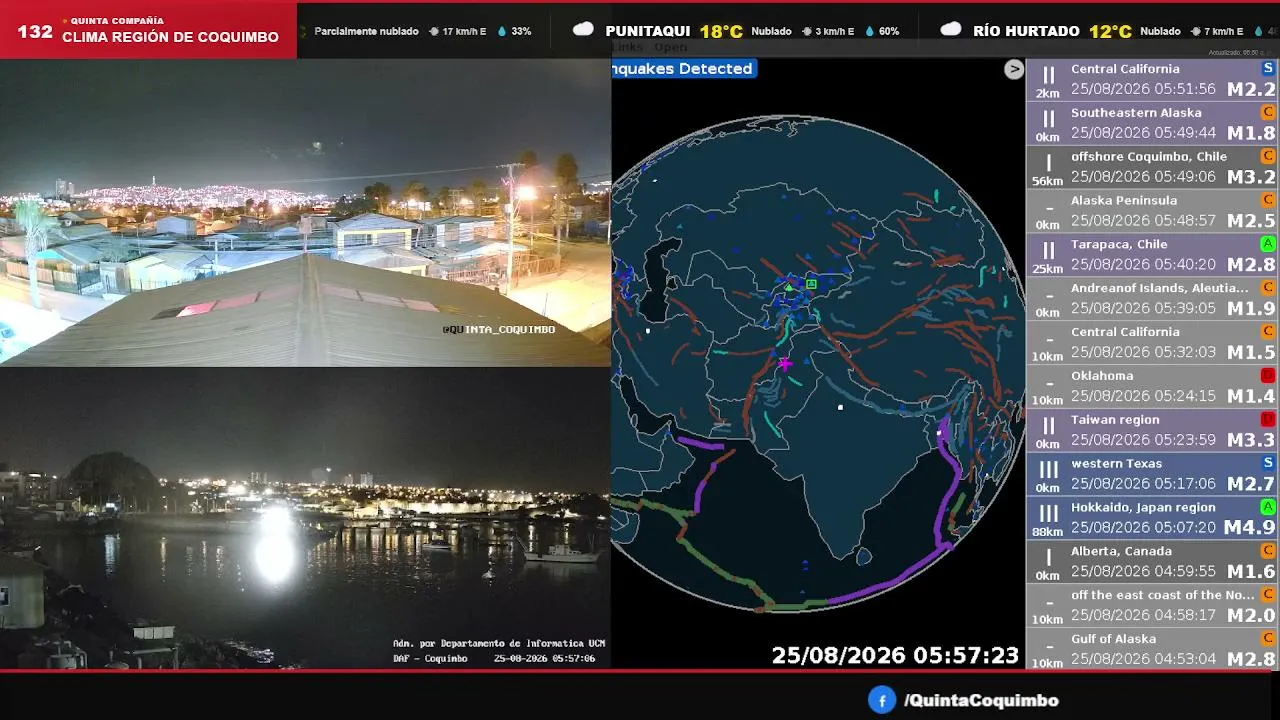Click the intensity II icon on Tarapaca, Chile row
The width and height of the screenshot is (1280, 720).
tap(1048, 250)
